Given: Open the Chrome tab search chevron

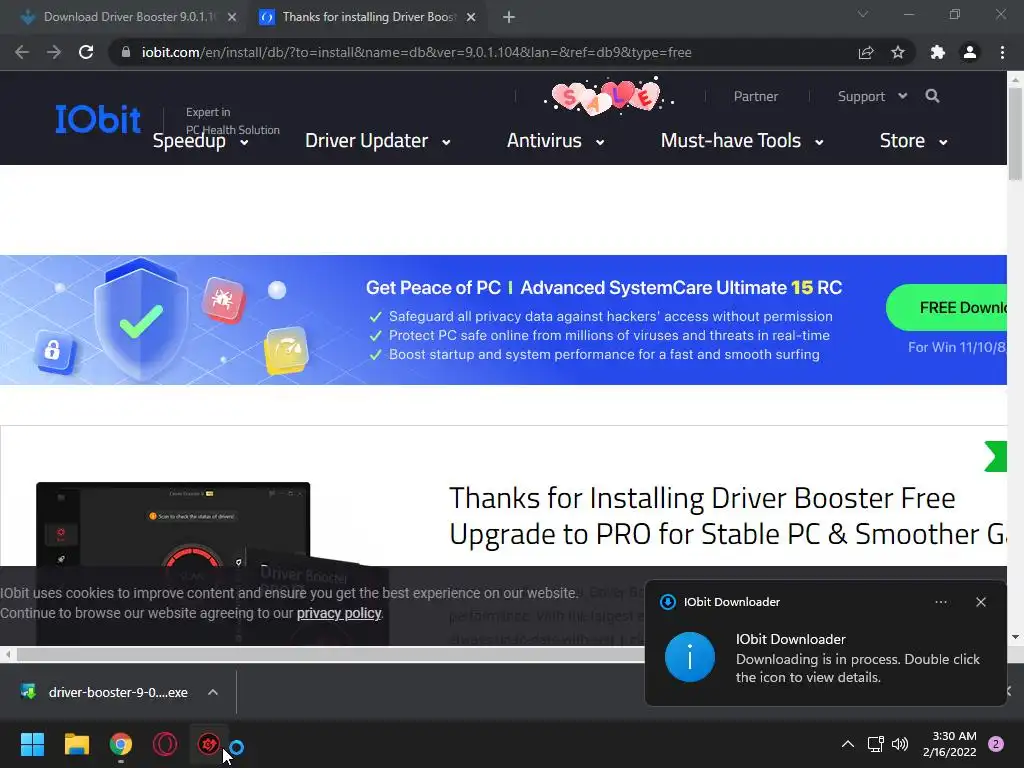Looking at the screenshot, I should tap(863, 14).
